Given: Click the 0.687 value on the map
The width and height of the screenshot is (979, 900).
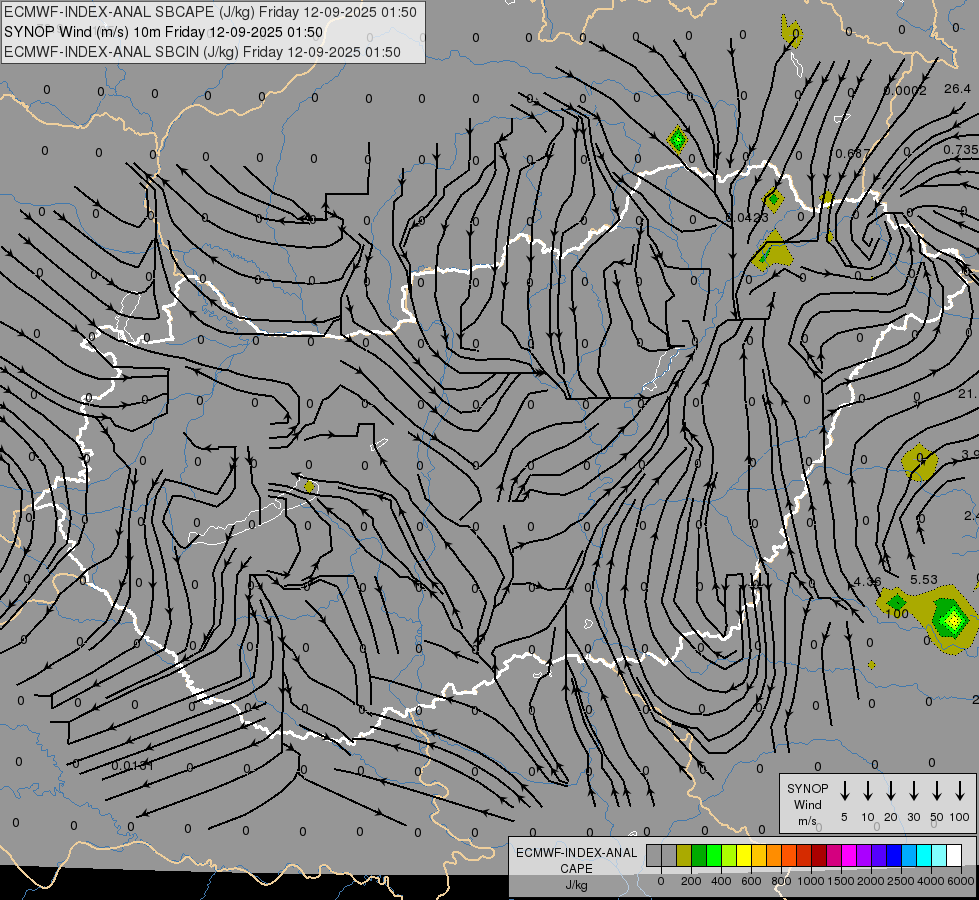Looking at the screenshot, I should pyautogui.click(x=852, y=153).
